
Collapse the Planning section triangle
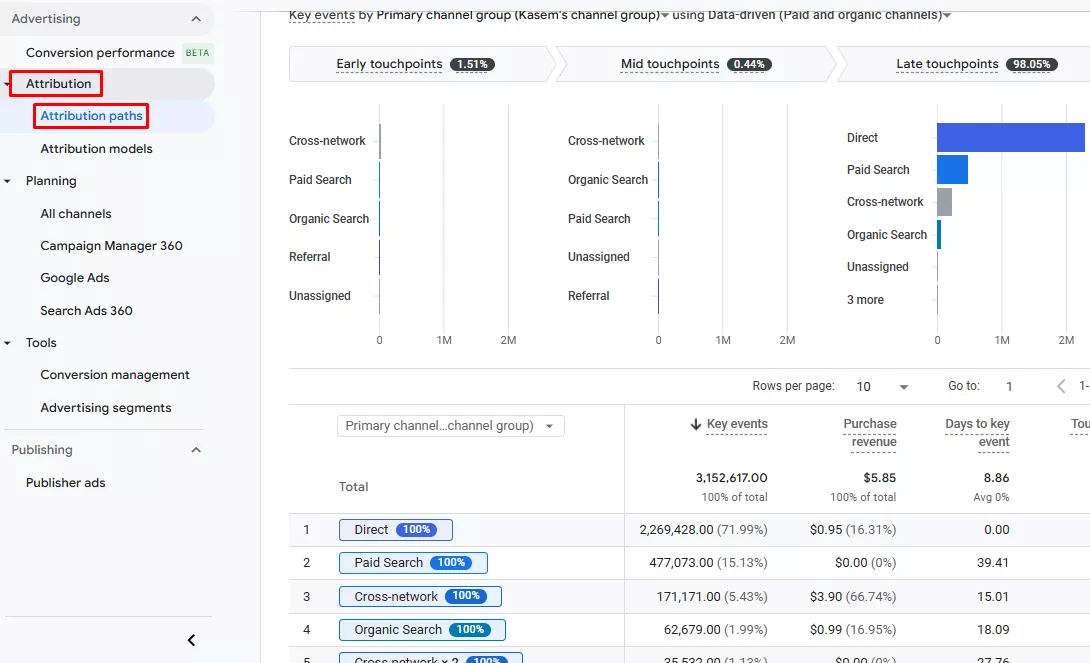click(8, 182)
